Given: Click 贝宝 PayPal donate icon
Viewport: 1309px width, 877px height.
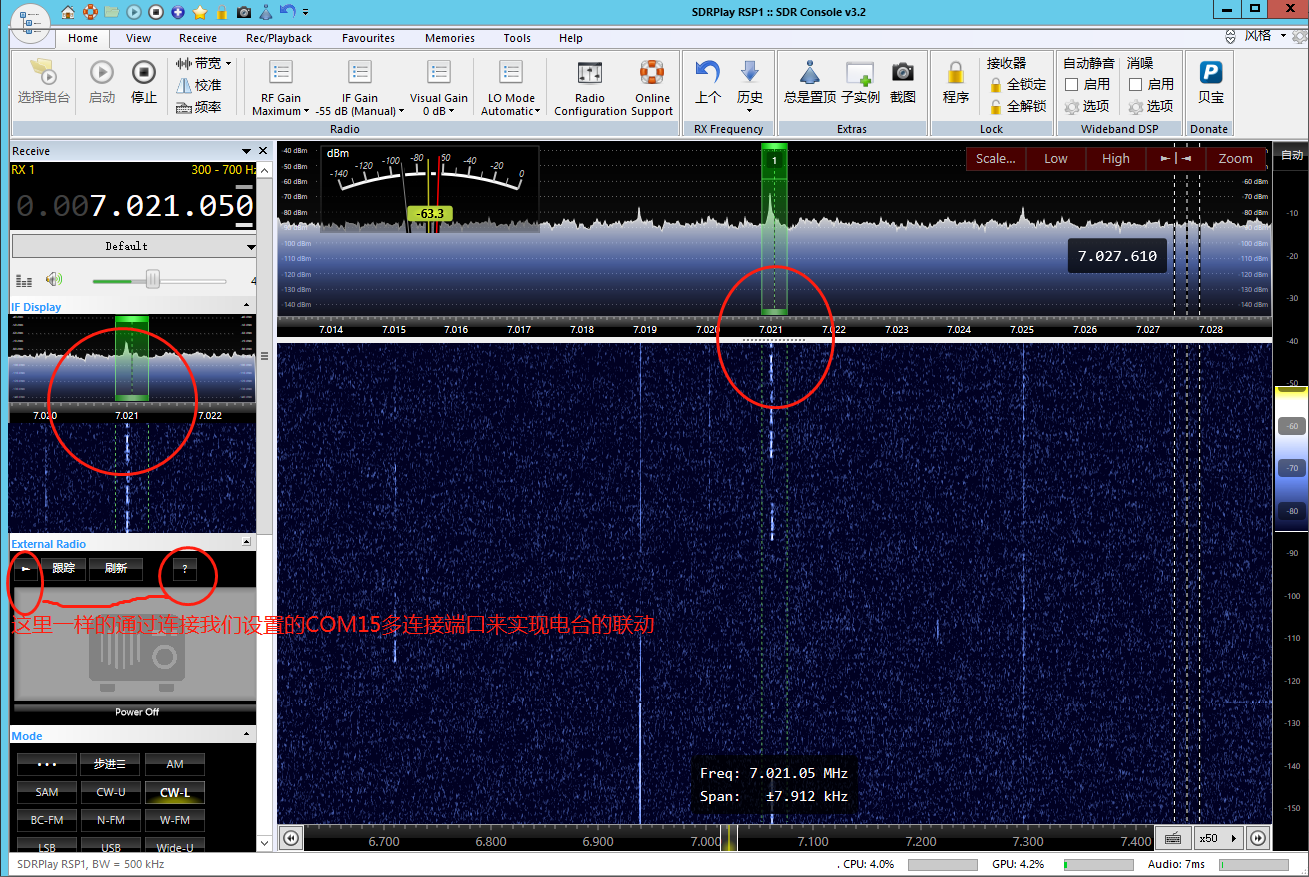Looking at the screenshot, I should click(x=1211, y=83).
